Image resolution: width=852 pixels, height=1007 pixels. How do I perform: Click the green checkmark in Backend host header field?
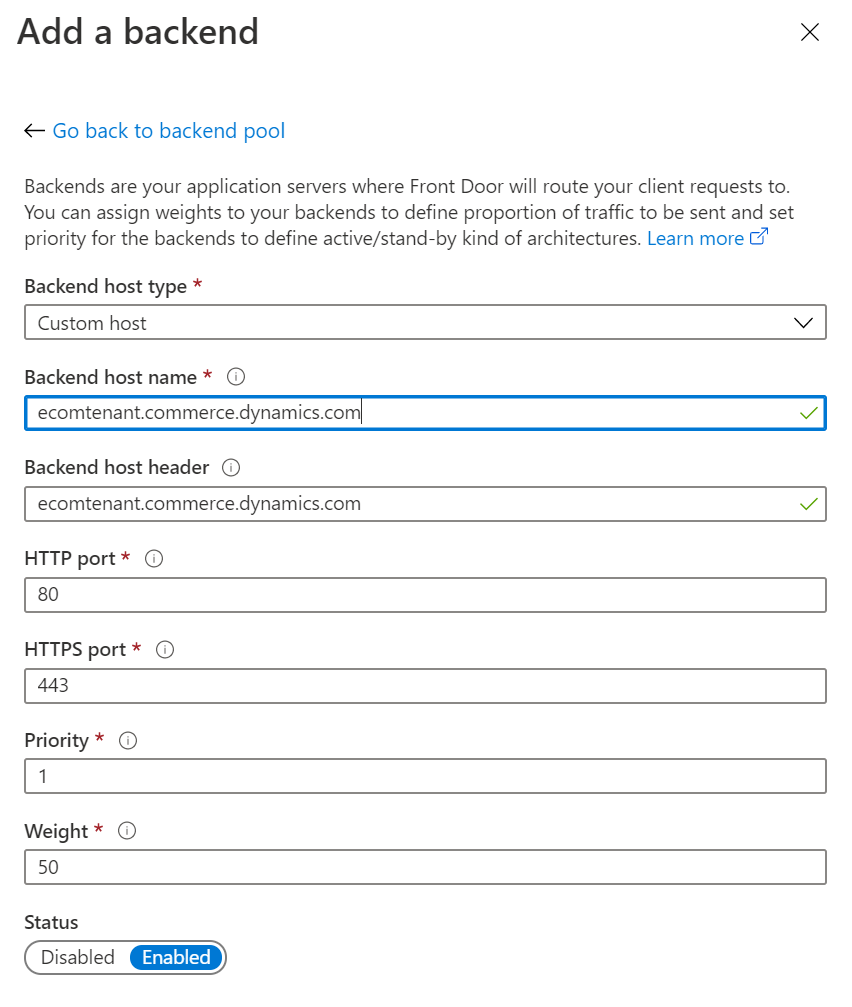[808, 503]
